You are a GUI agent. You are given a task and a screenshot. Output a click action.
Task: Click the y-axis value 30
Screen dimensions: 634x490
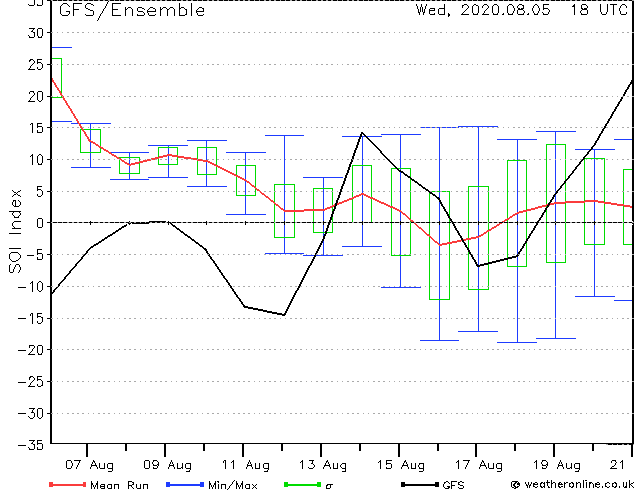click(35, 33)
